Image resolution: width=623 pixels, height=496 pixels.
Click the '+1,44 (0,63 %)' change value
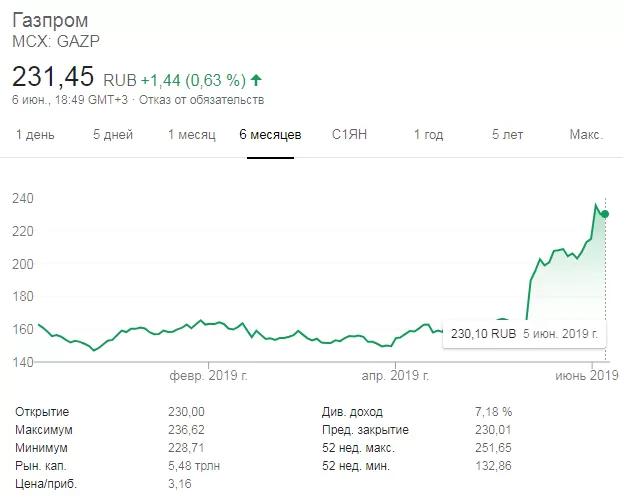(193, 81)
